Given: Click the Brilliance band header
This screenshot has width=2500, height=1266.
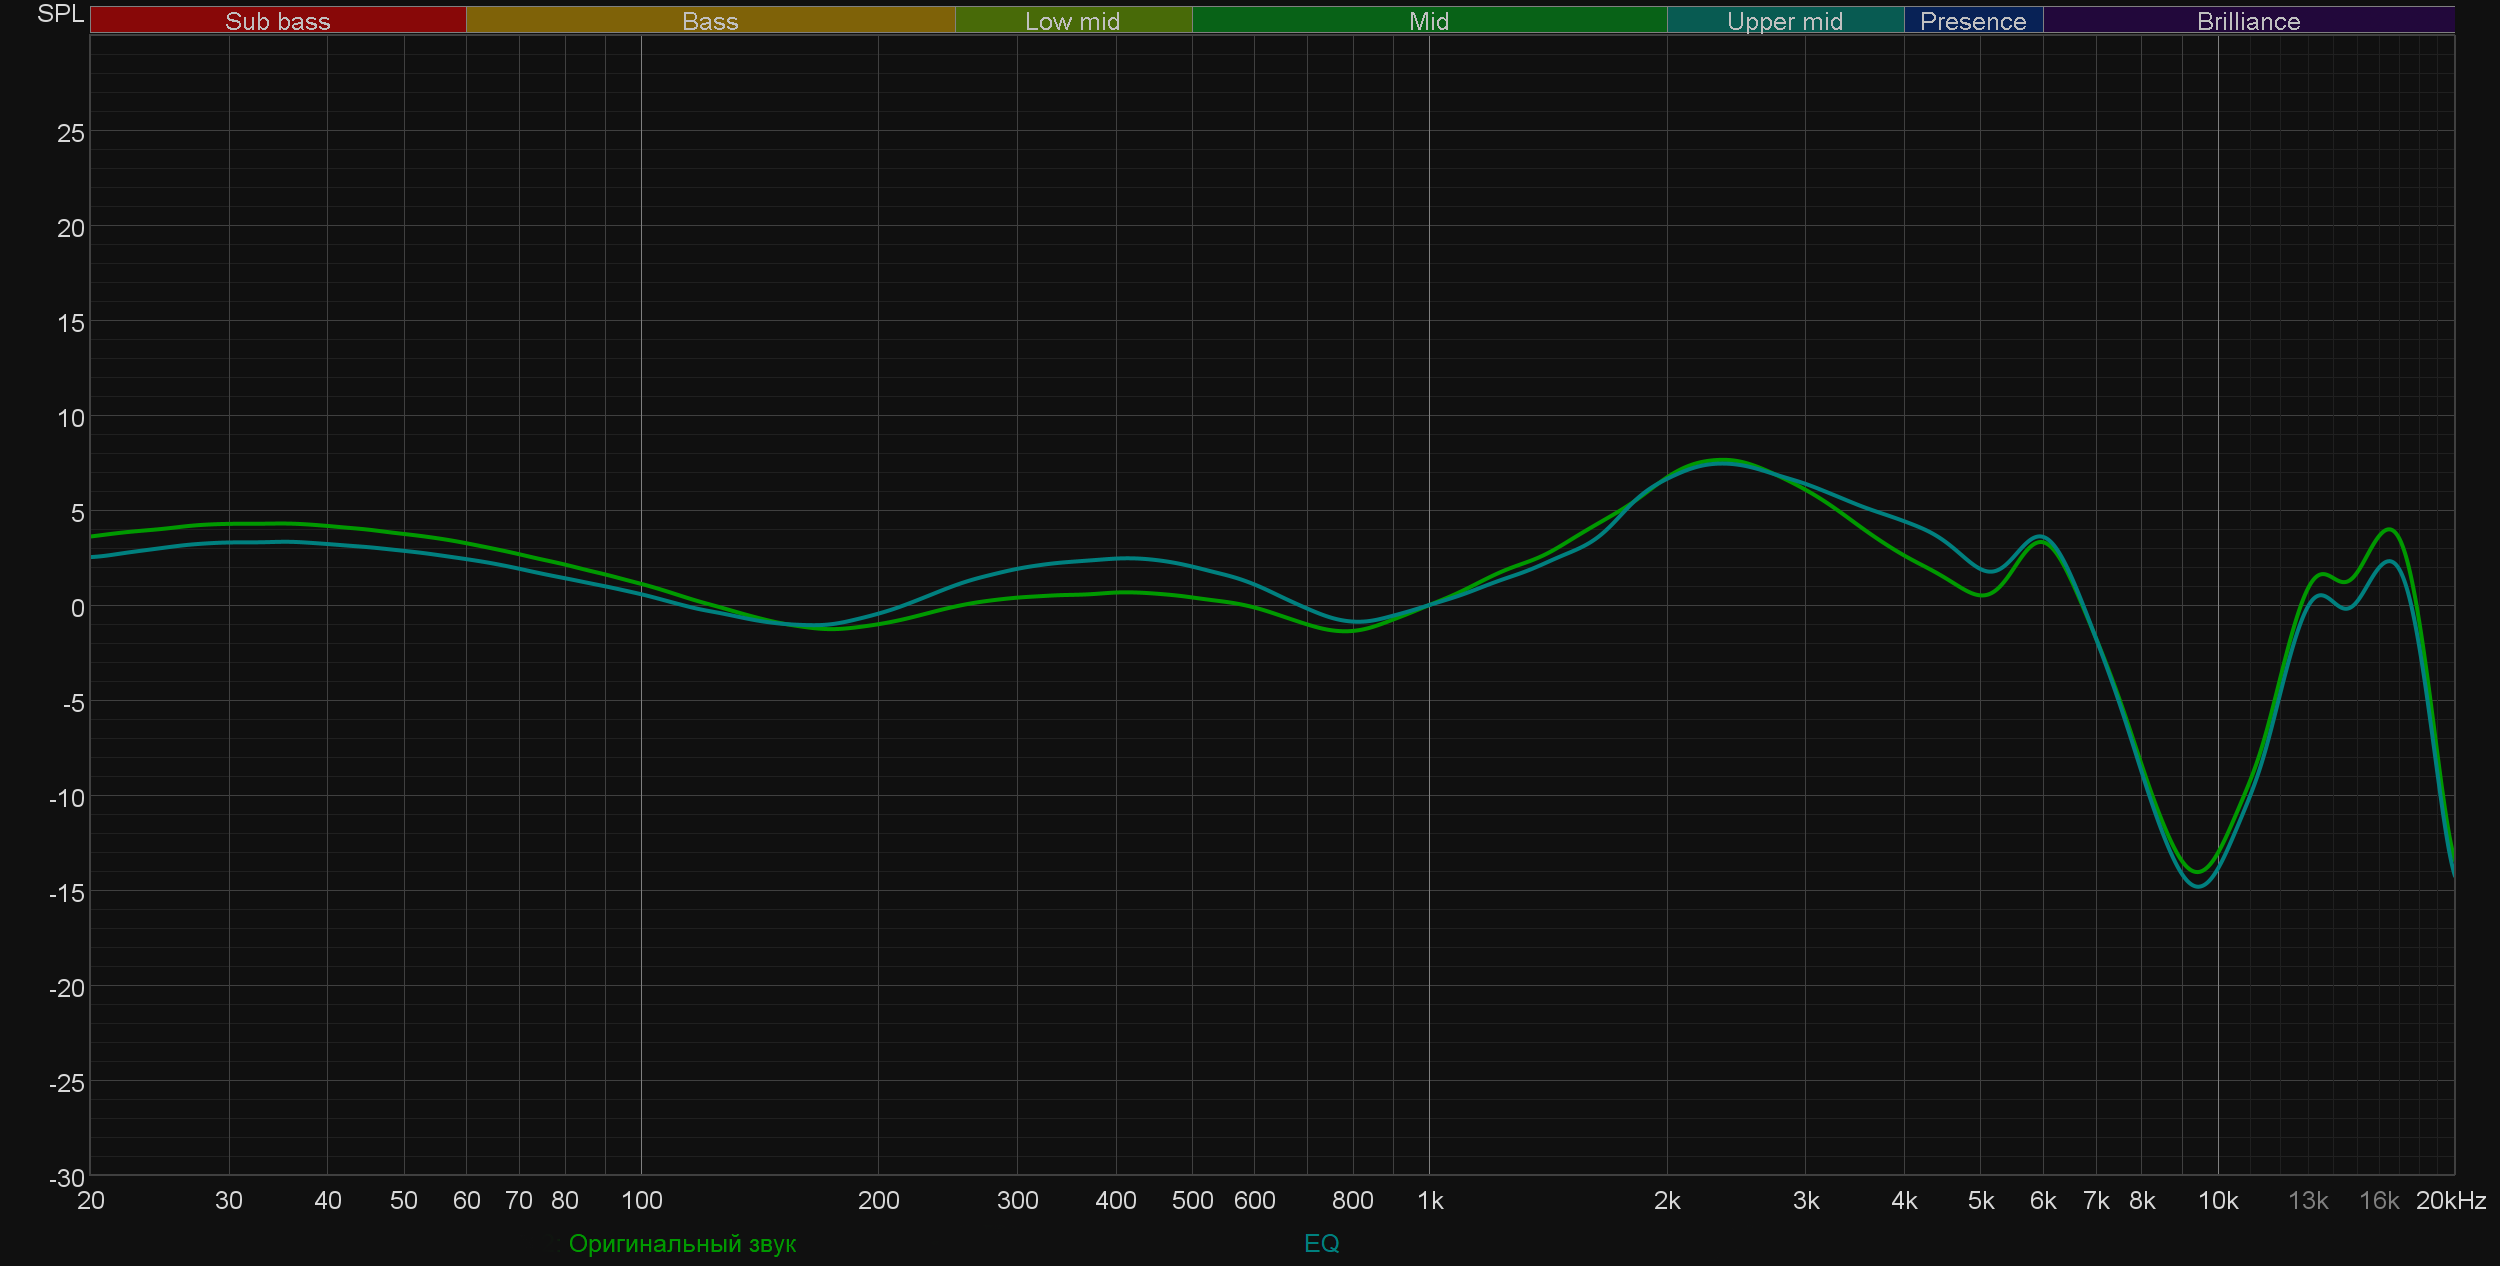Looking at the screenshot, I should [2248, 20].
